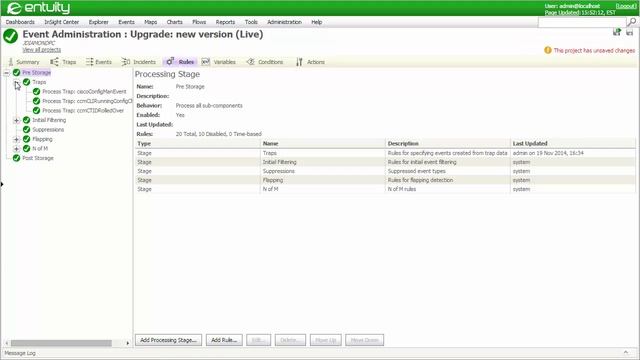Click status icon beside Flapping node
The height and width of the screenshot is (360, 640).
pyautogui.click(x=27, y=139)
